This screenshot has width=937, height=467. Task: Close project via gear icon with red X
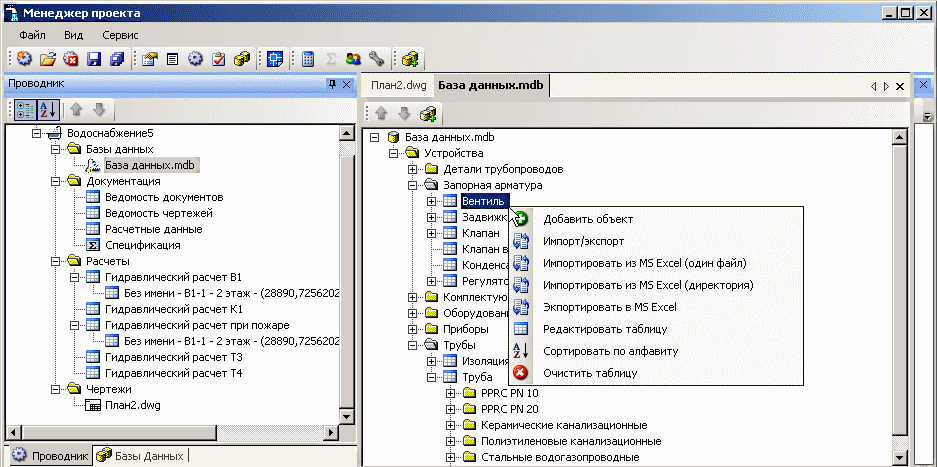tap(71, 59)
